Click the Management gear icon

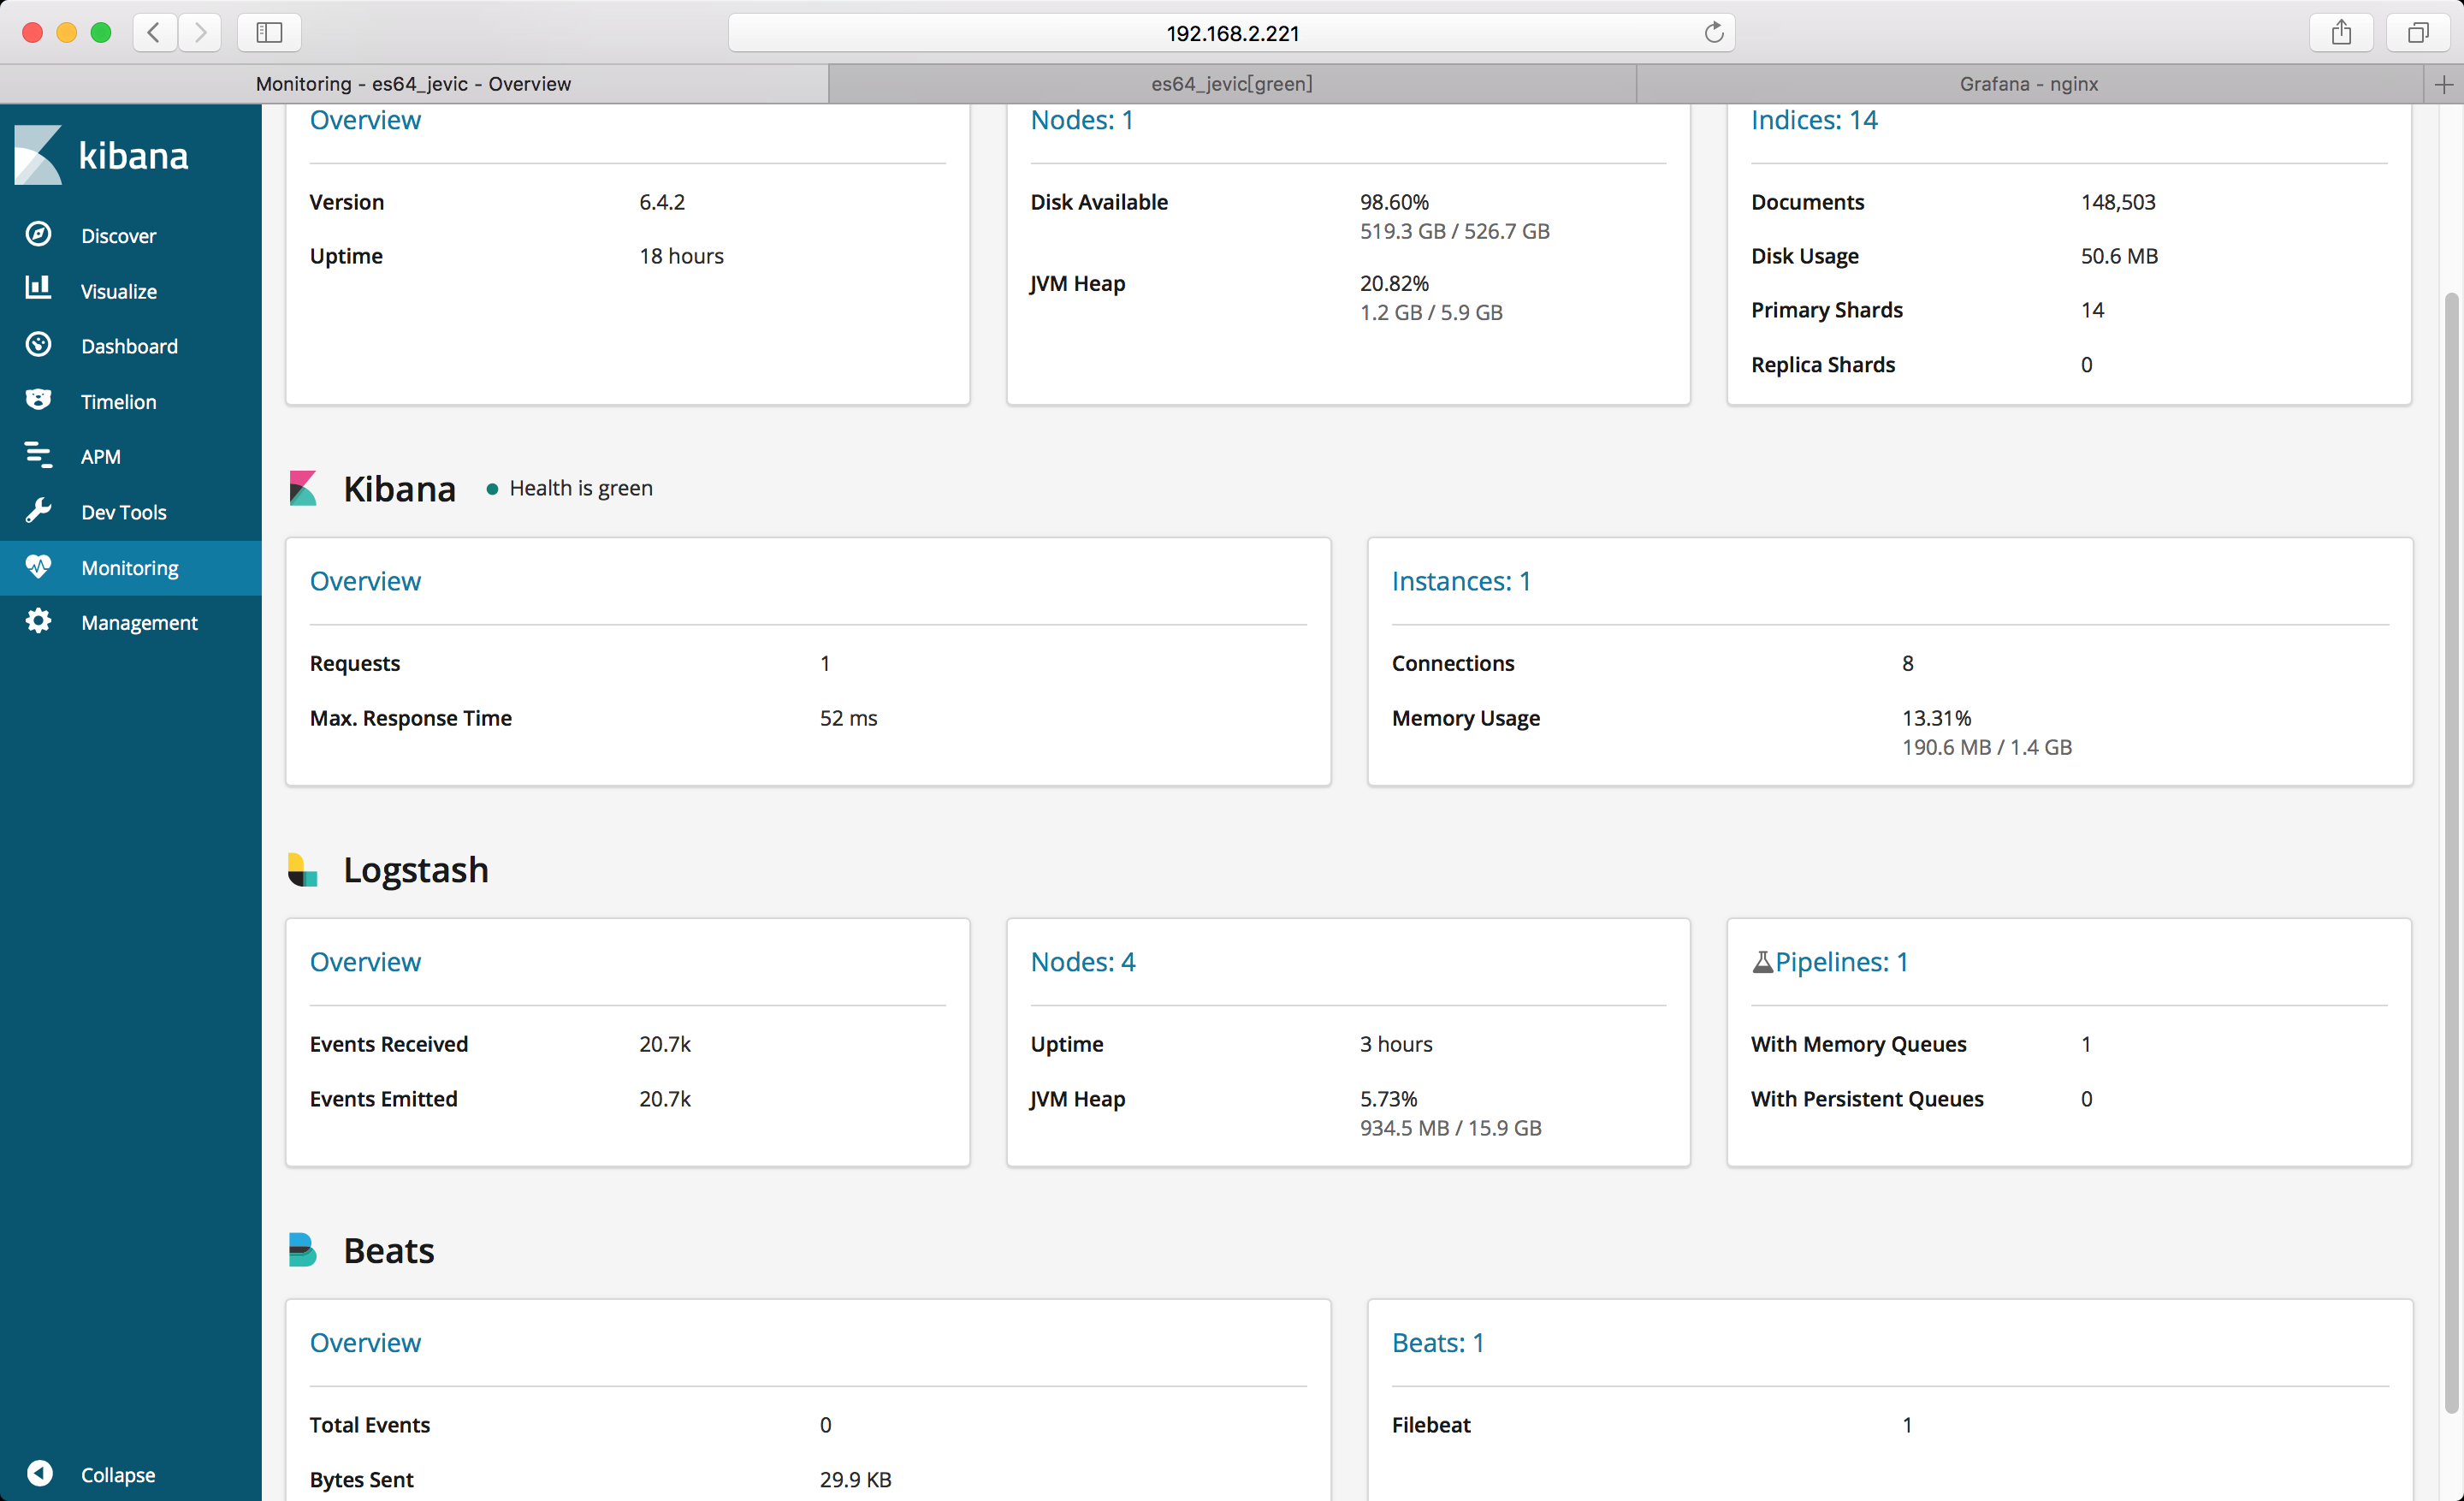click(x=38, y=622)
